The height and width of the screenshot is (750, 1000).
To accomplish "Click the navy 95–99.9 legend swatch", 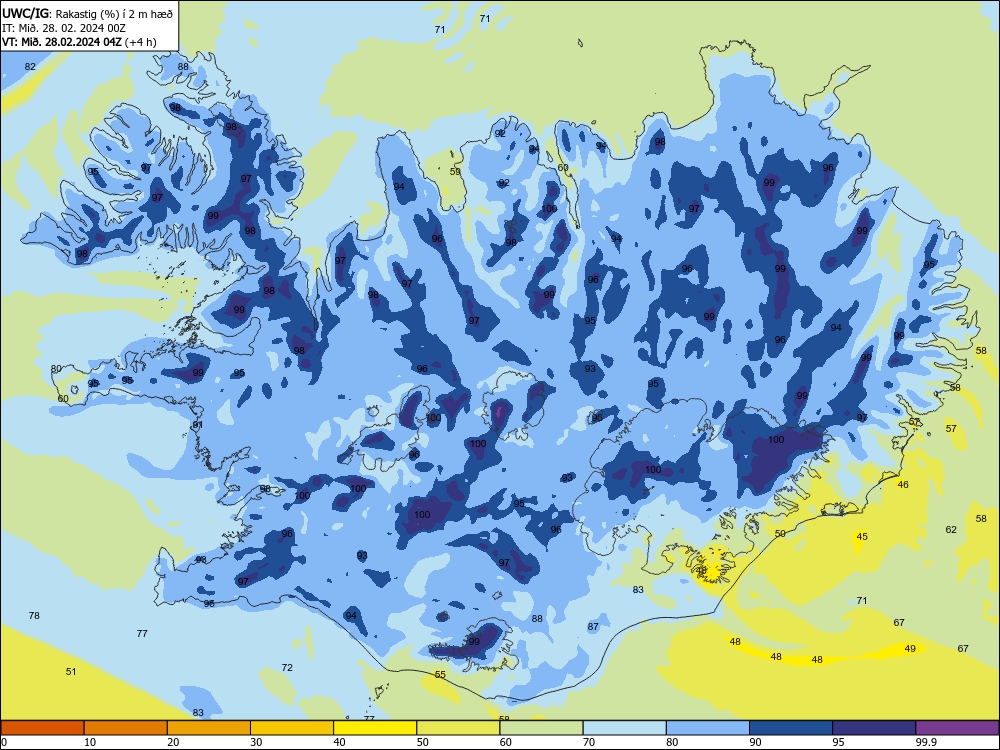I will [874, 728].
